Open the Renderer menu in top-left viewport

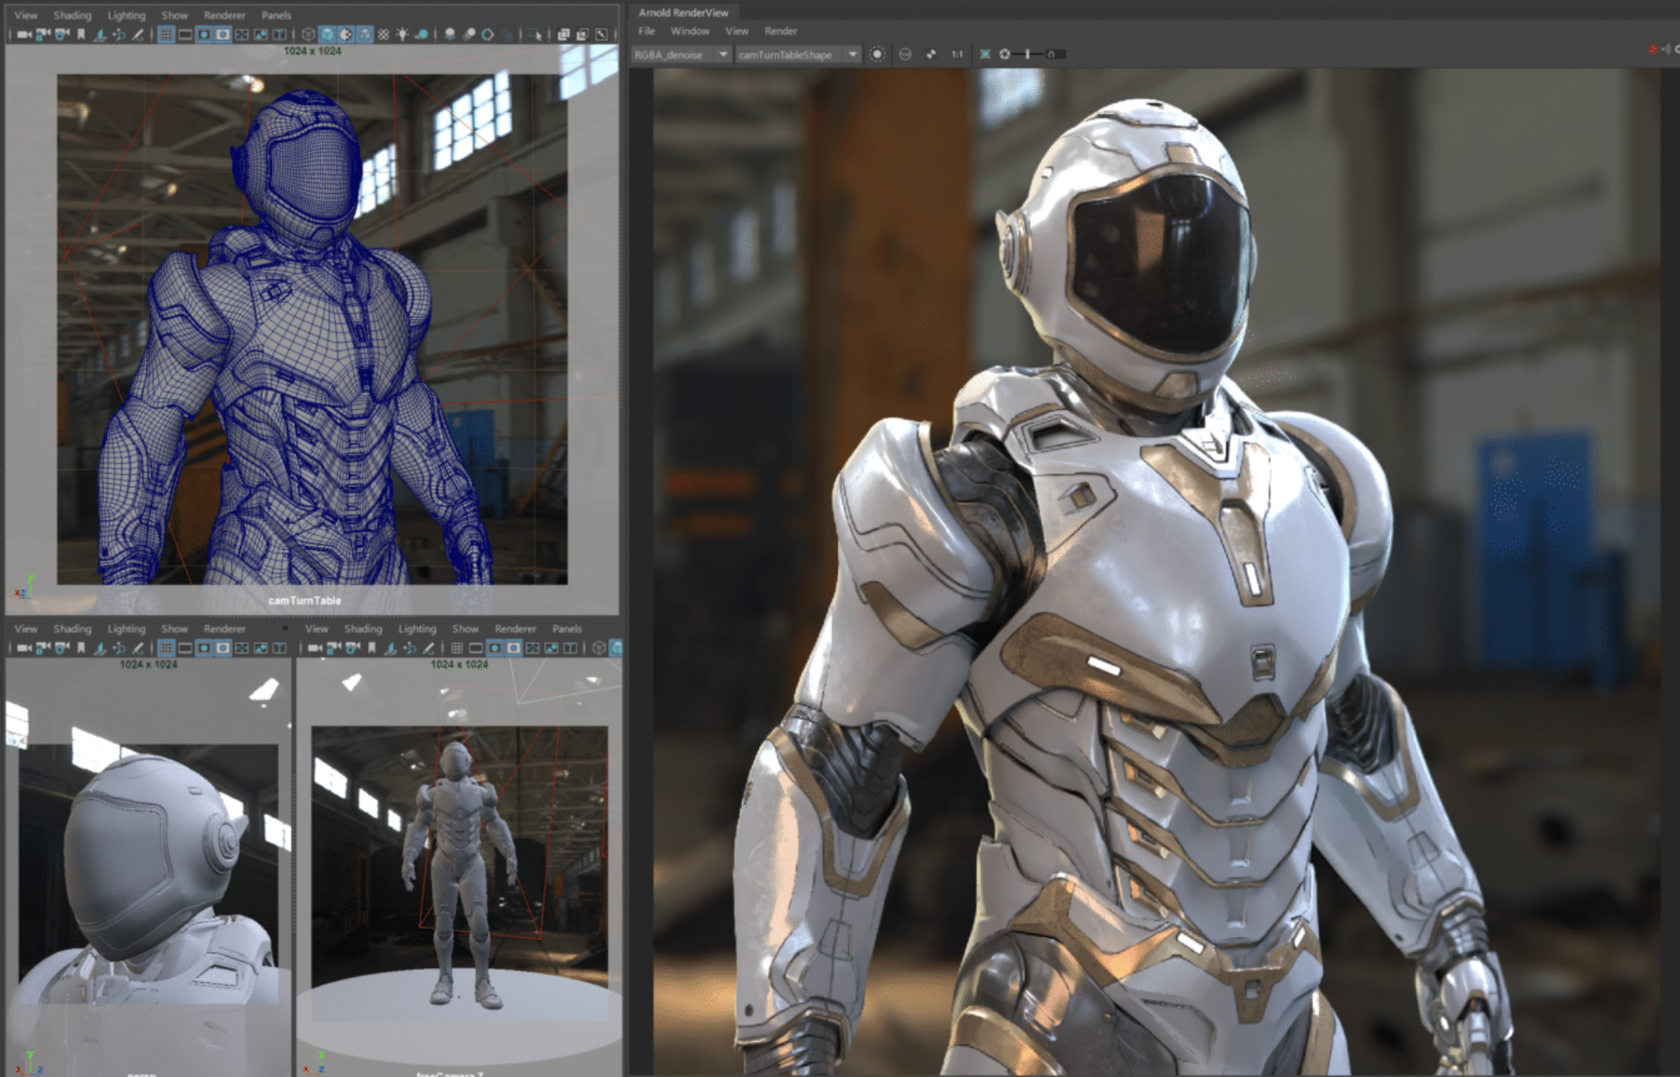point(224,15)
